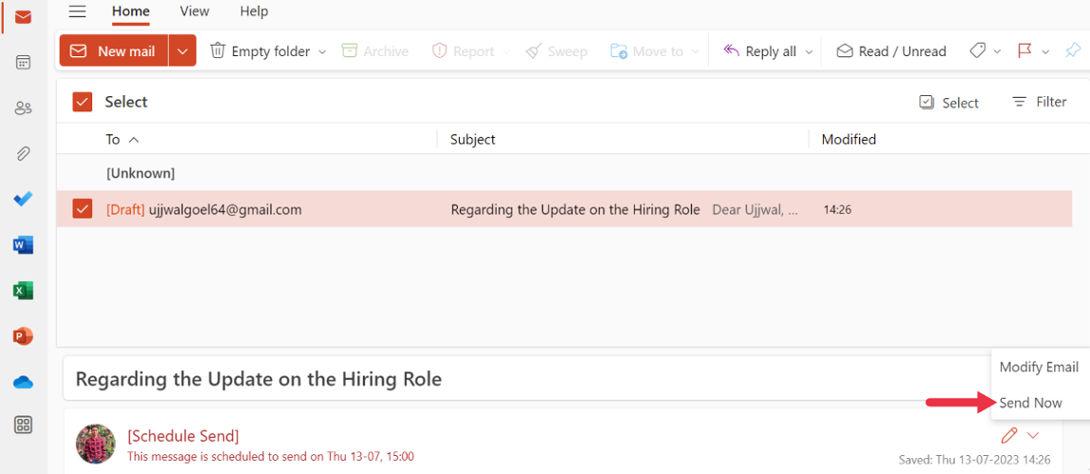1090x474 pixels.
Task: Open the Files paperclip icon in sidebar
Action: pyautogui.click(x=23, y=153)
